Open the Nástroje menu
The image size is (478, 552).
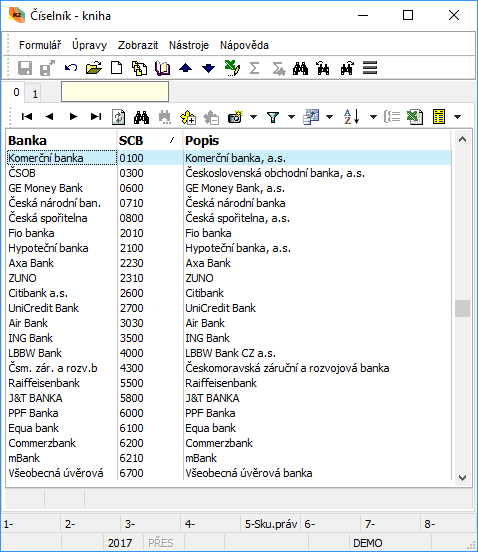click(189, 45)
